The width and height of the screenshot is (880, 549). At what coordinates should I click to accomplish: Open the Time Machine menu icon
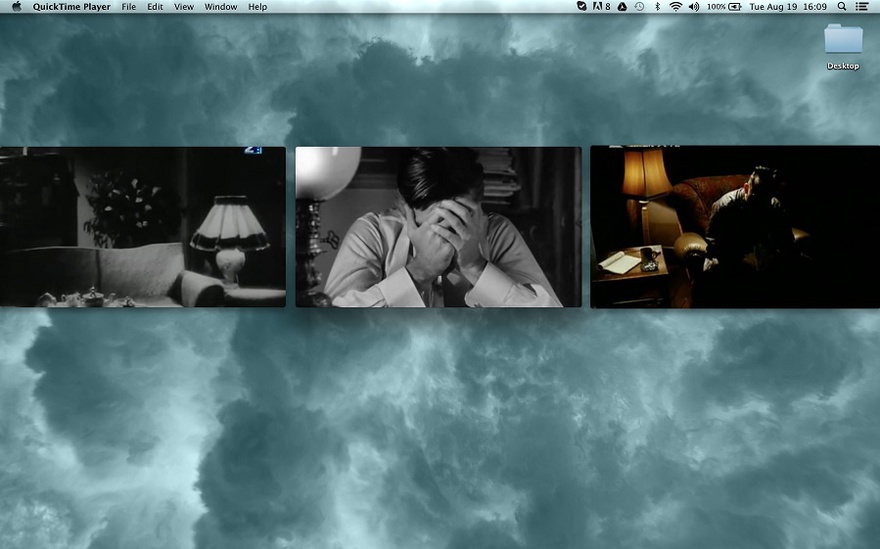pyautogui.click(x=639, y=7)
